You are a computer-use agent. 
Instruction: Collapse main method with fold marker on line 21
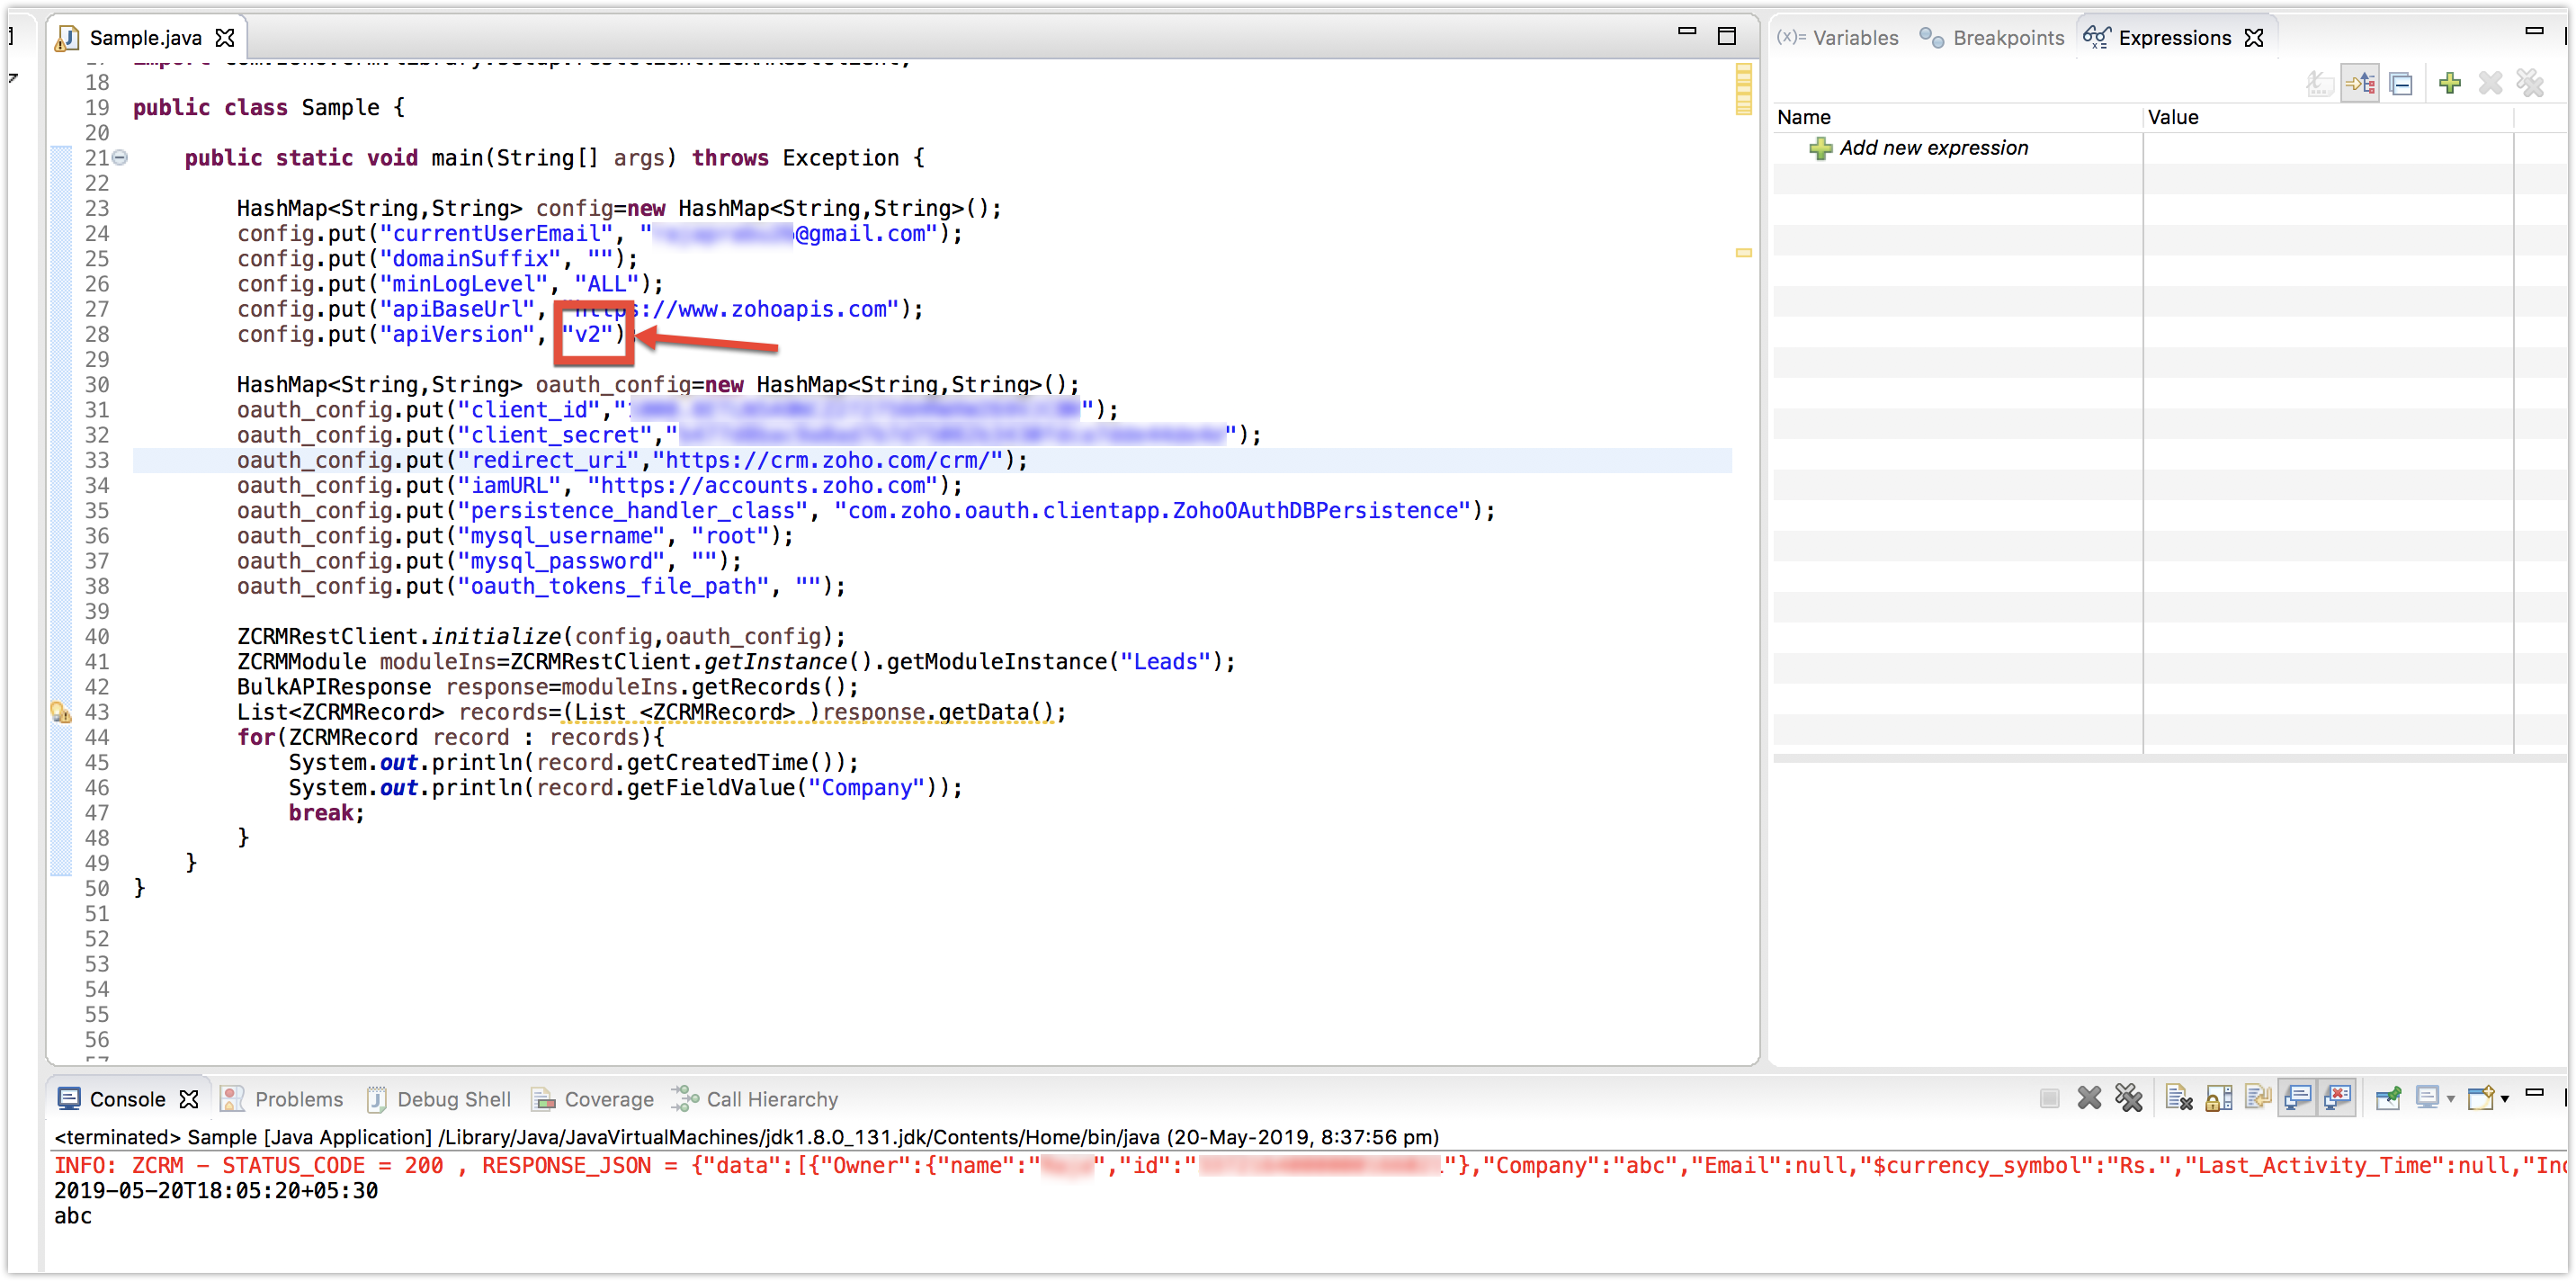coord(120,157)
